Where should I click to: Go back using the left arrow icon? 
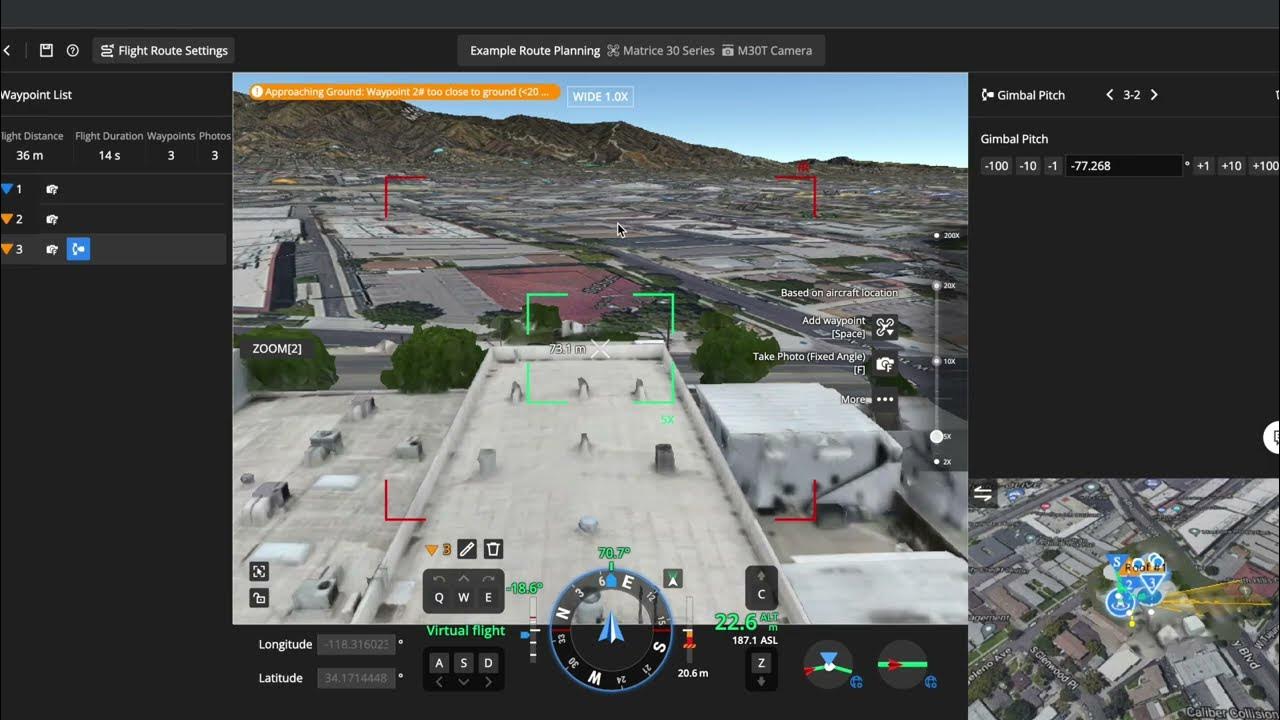[x=6, y=50]
